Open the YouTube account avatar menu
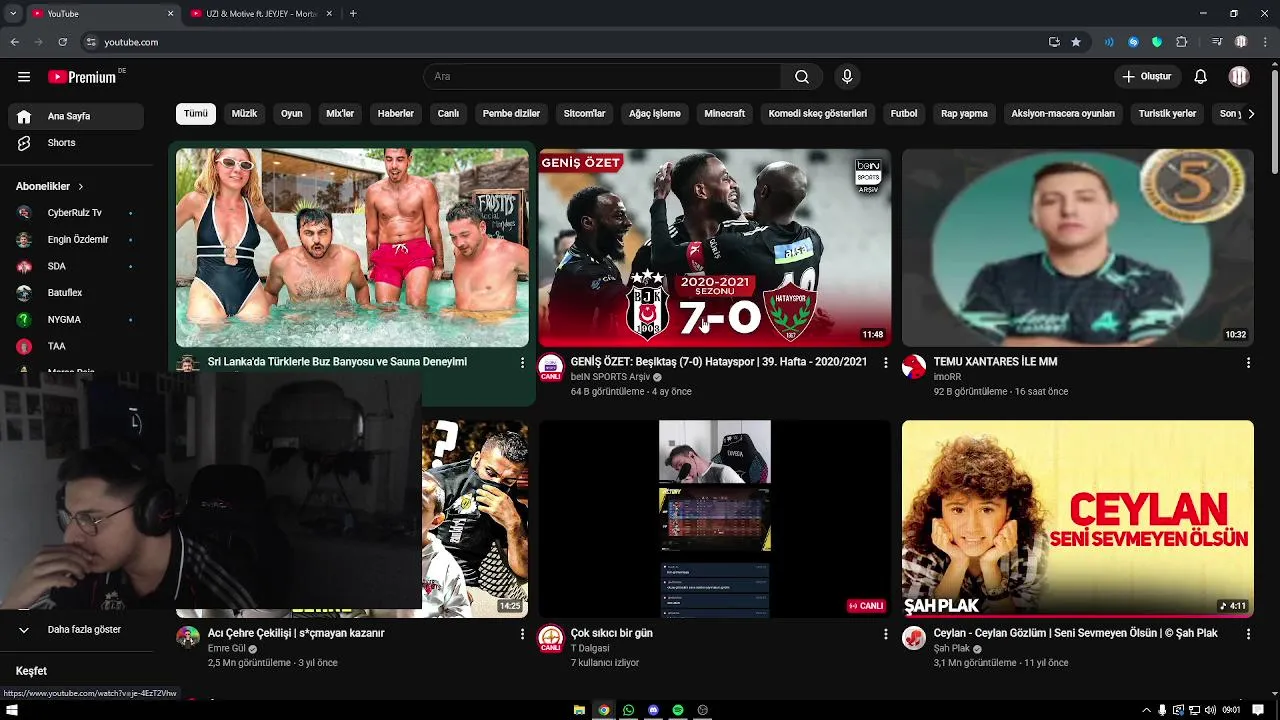Image resolution: width=1280 pixels, height=720 pixels. point(1239,77)
